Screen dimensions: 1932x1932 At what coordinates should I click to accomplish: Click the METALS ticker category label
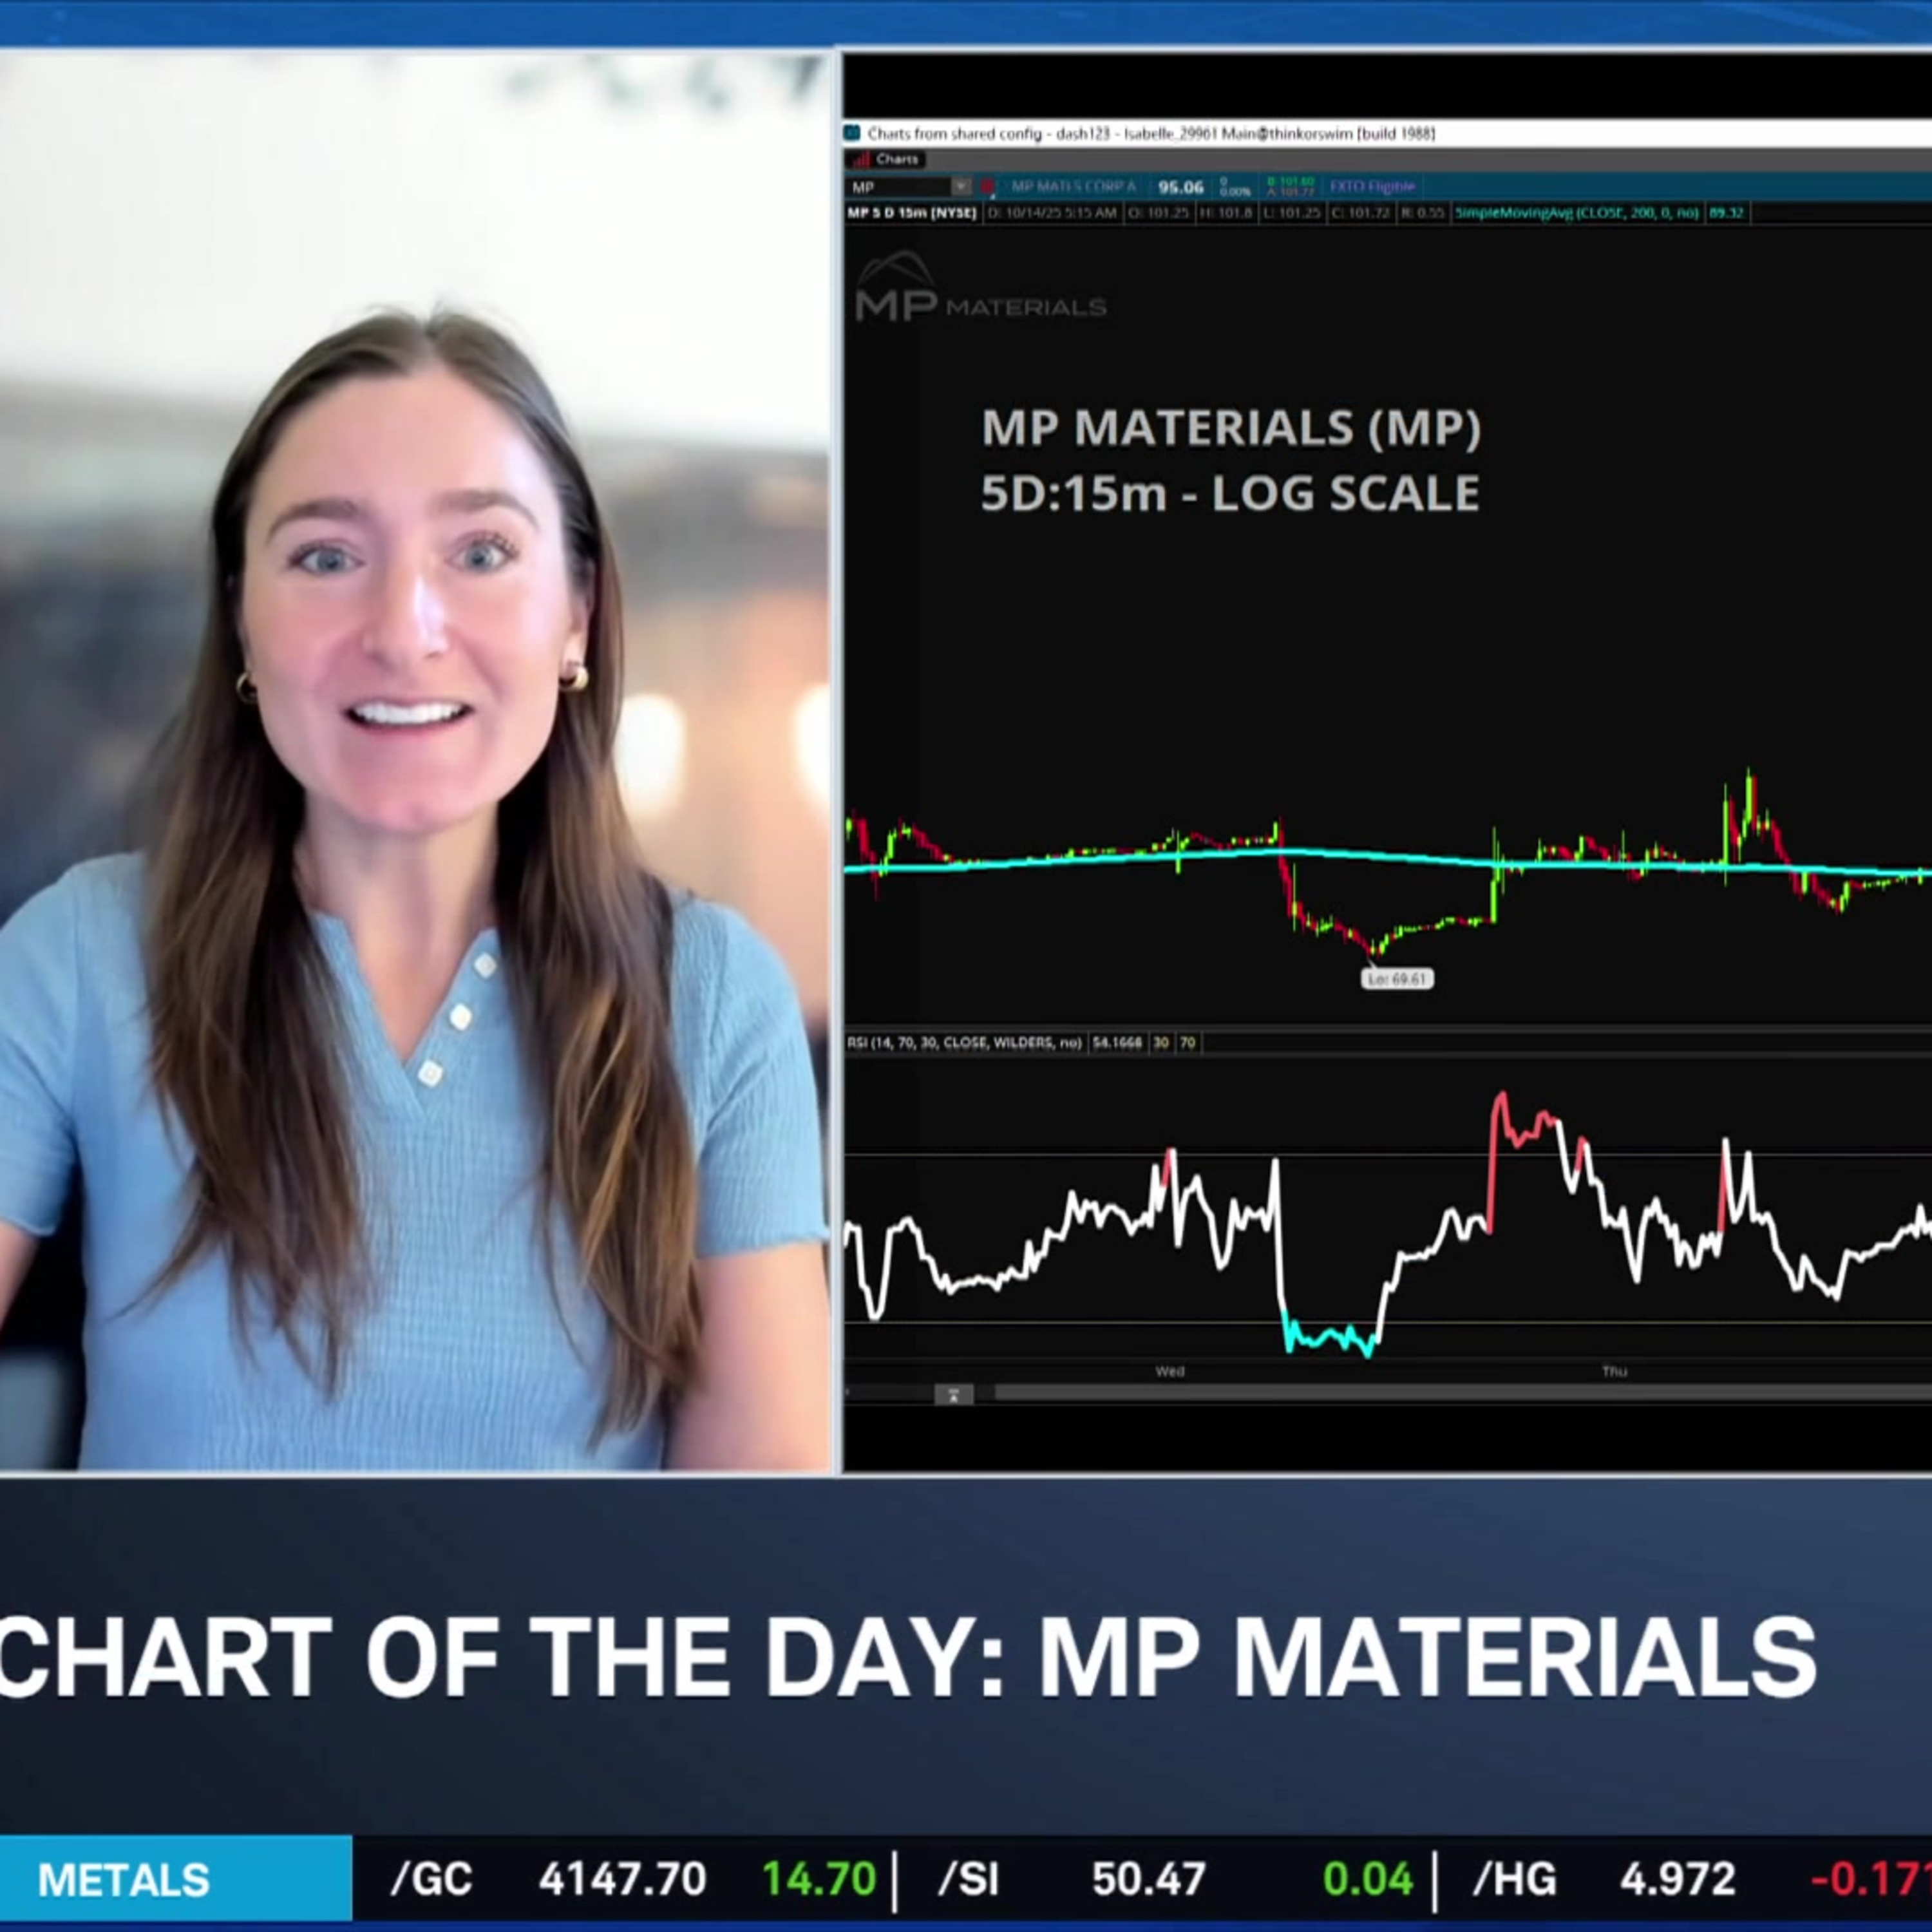(124, 1880)
